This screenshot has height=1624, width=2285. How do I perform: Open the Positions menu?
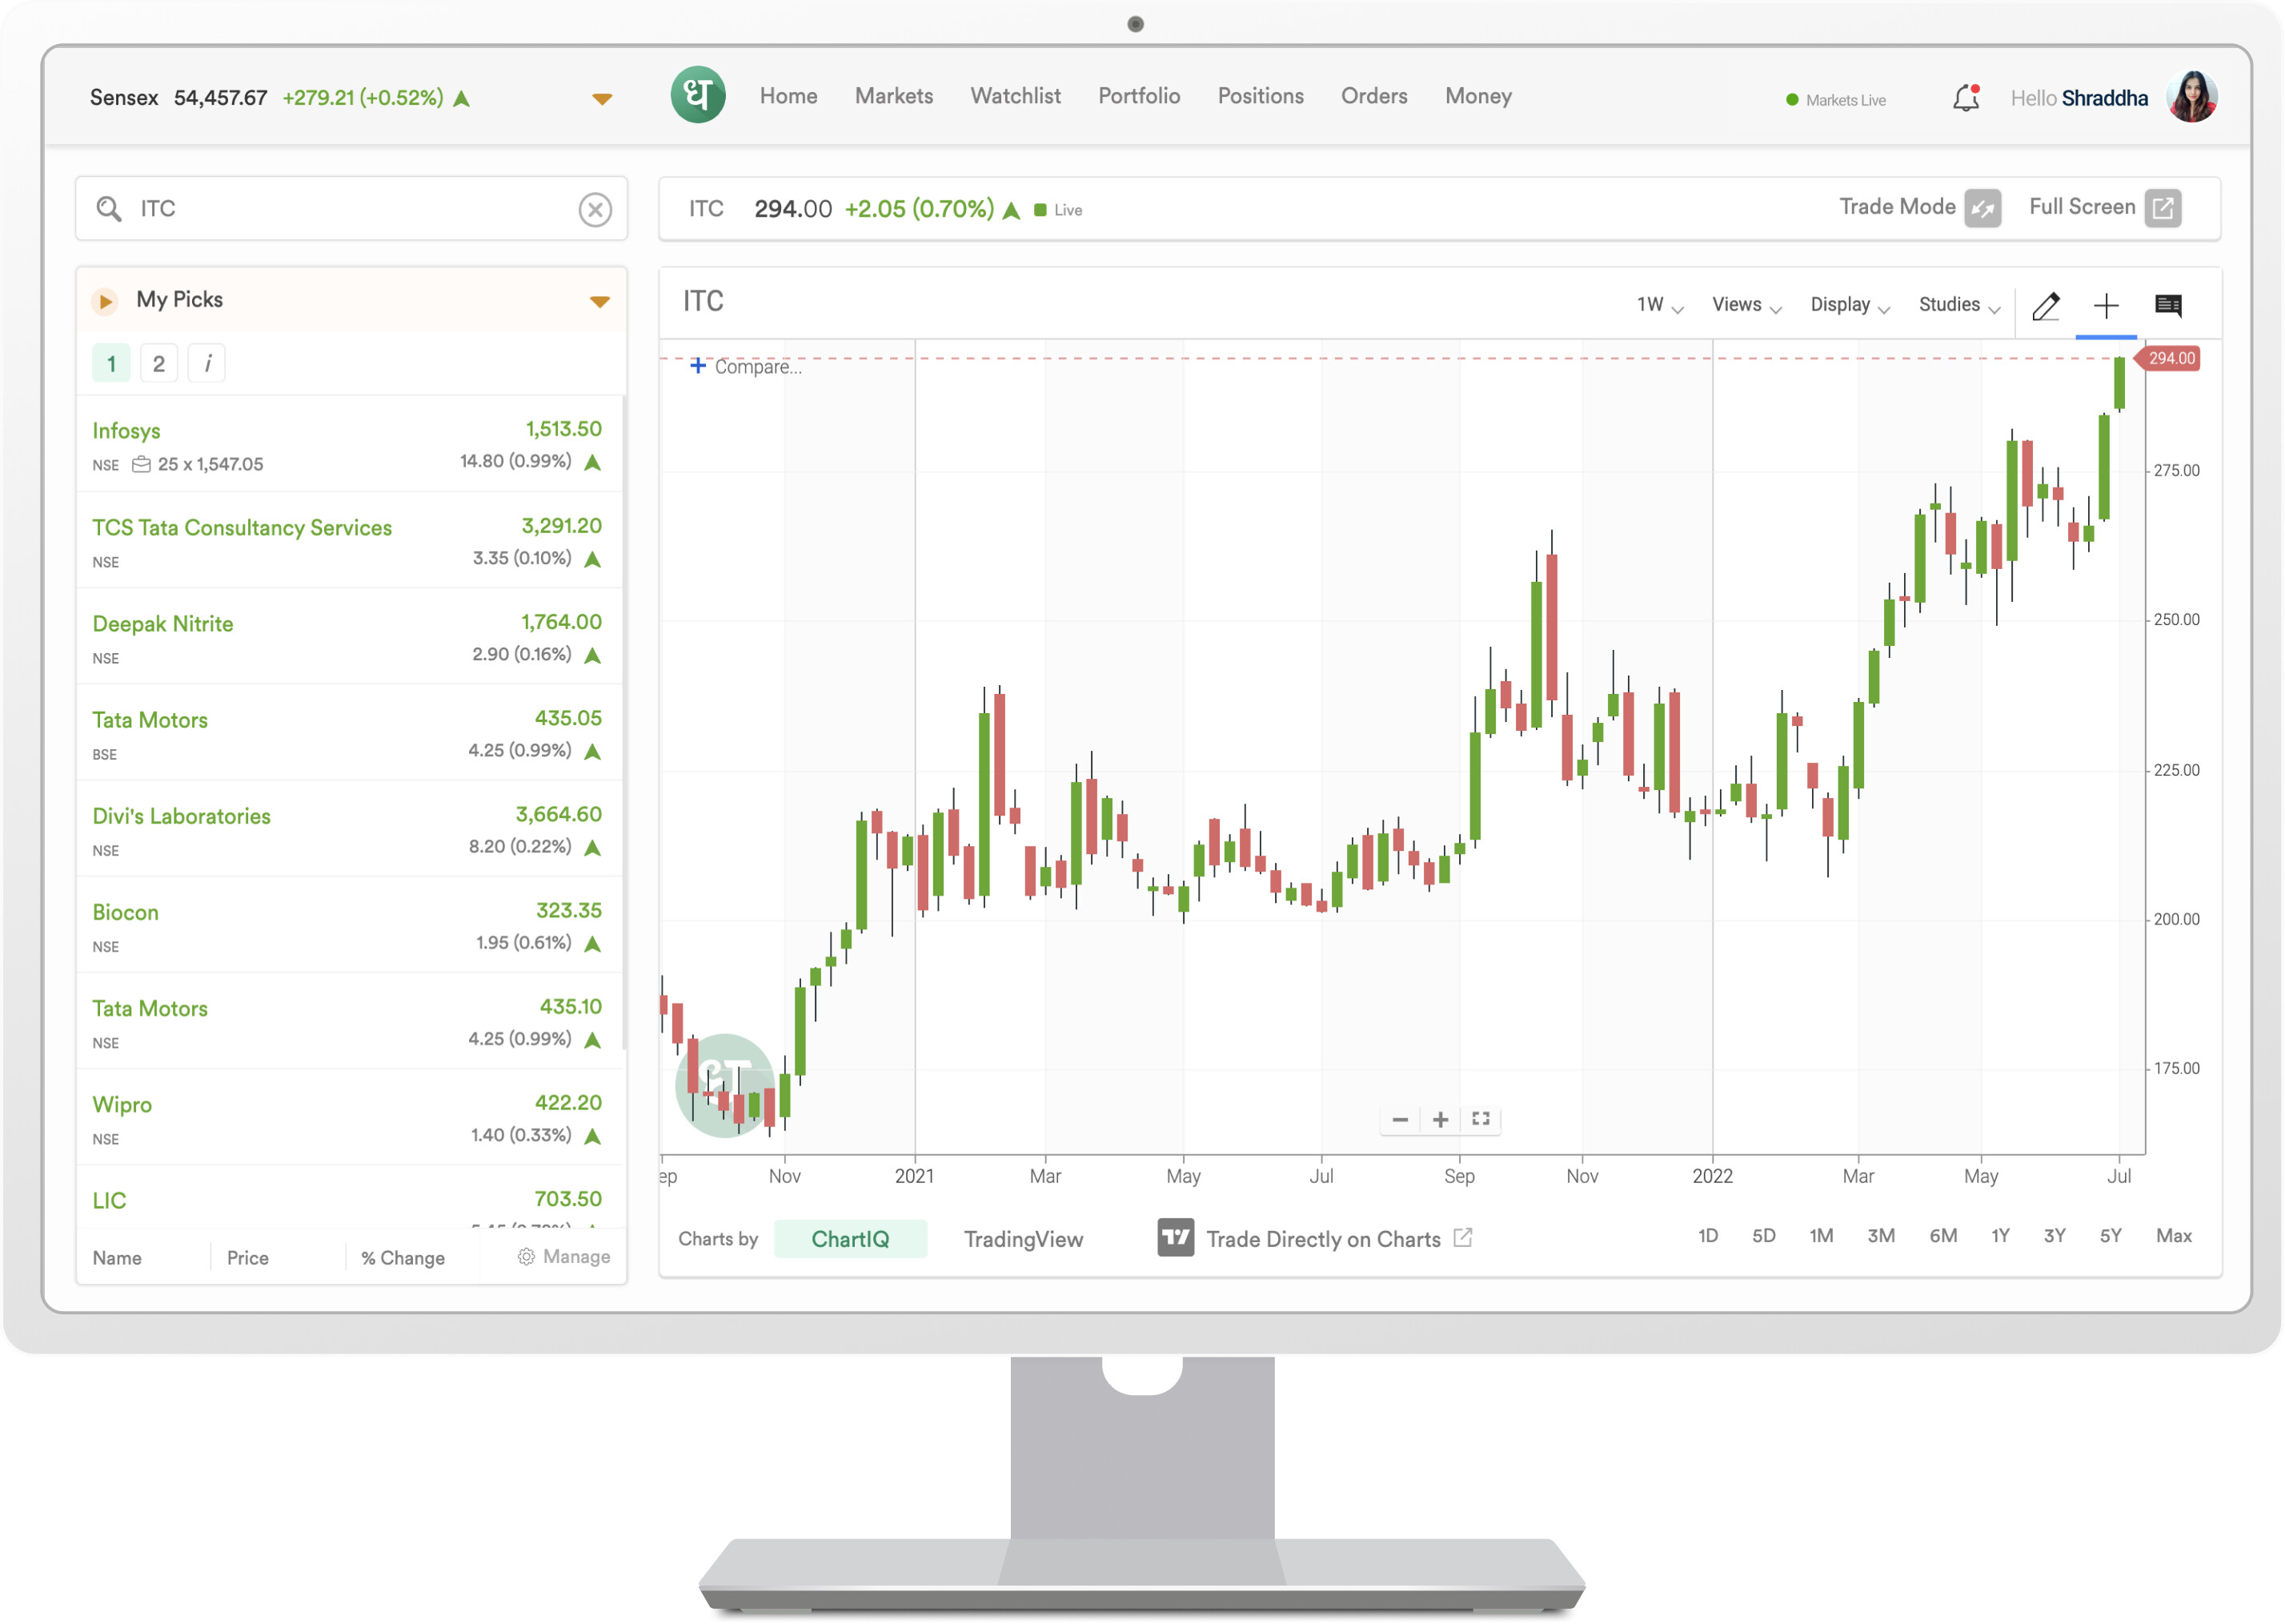1260,96
